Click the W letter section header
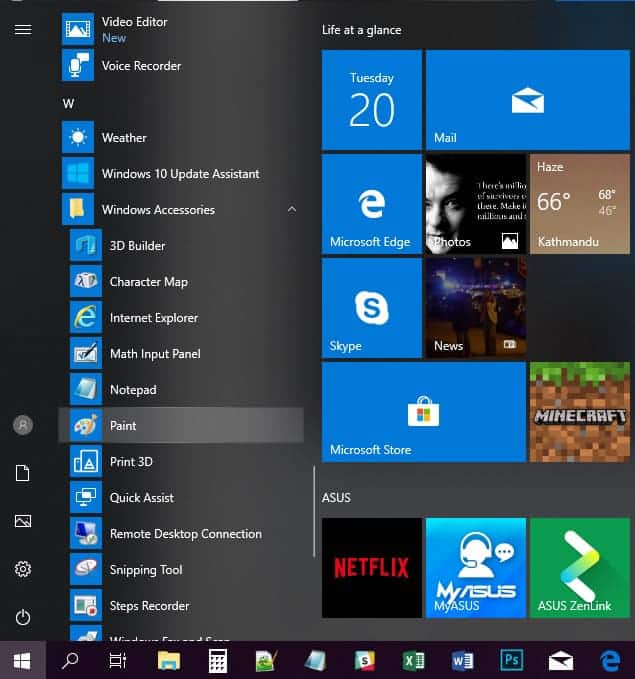 68,103
